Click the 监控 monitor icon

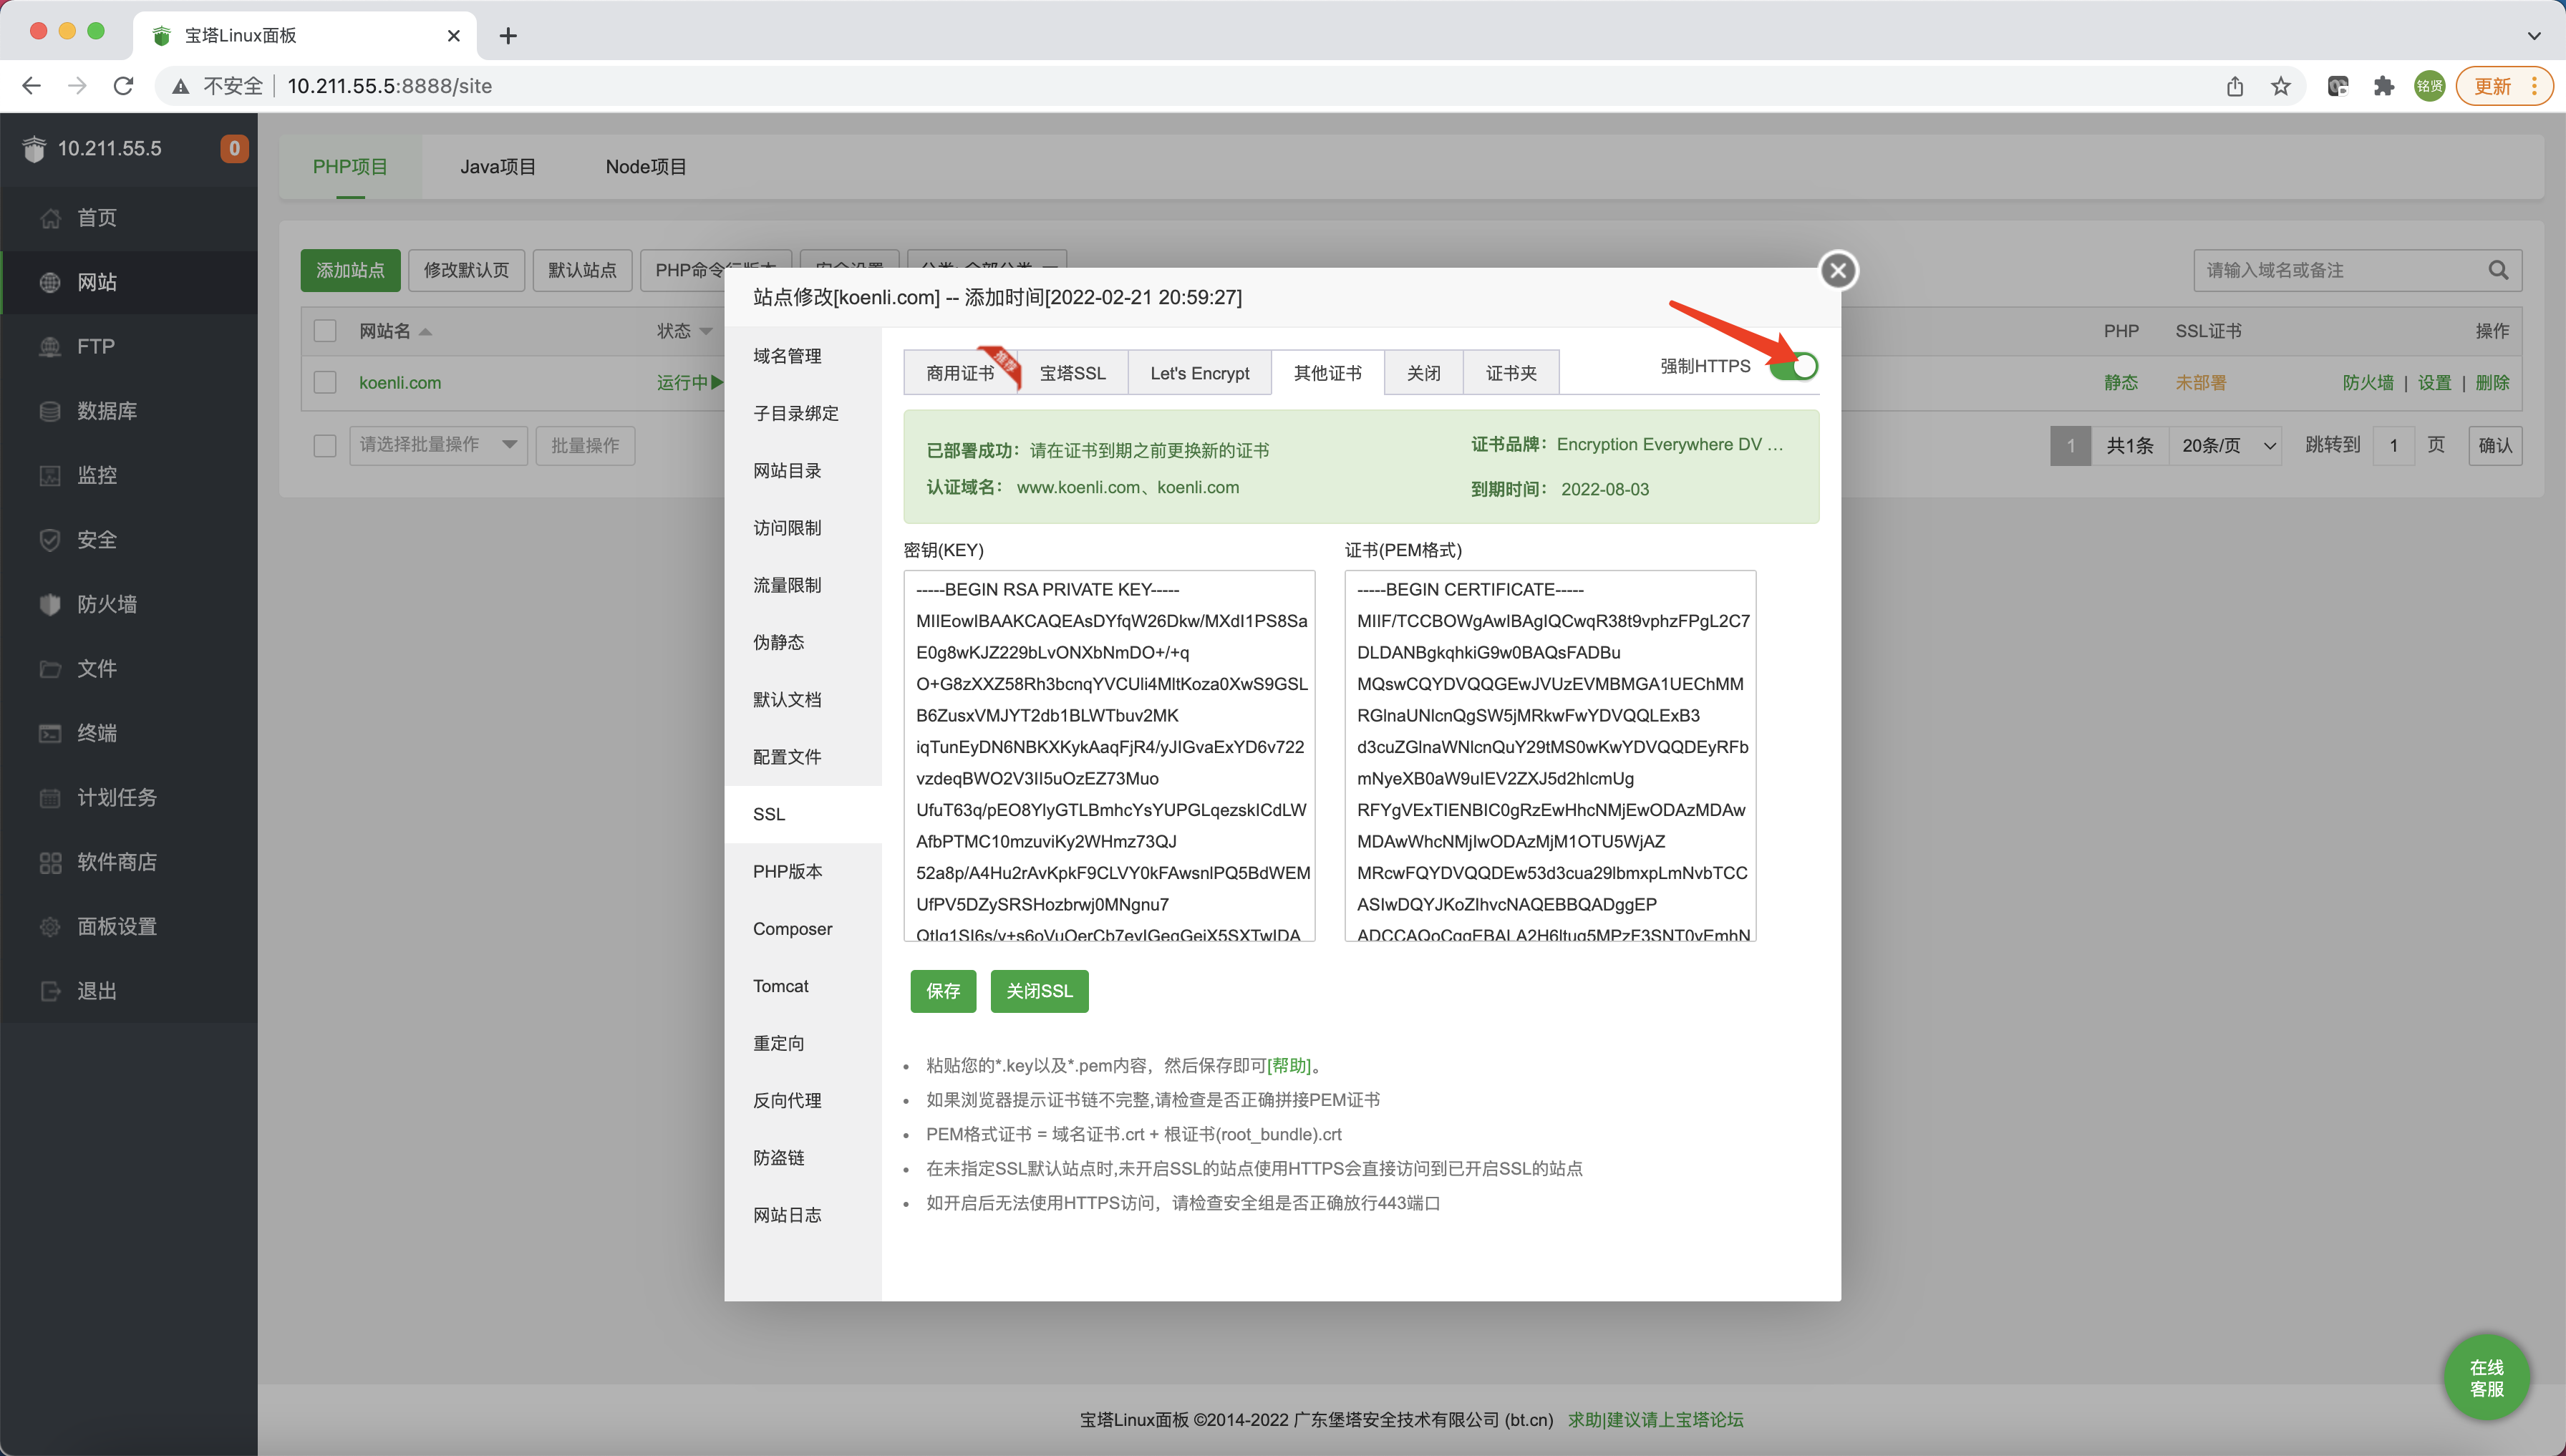tap(50, 475)
